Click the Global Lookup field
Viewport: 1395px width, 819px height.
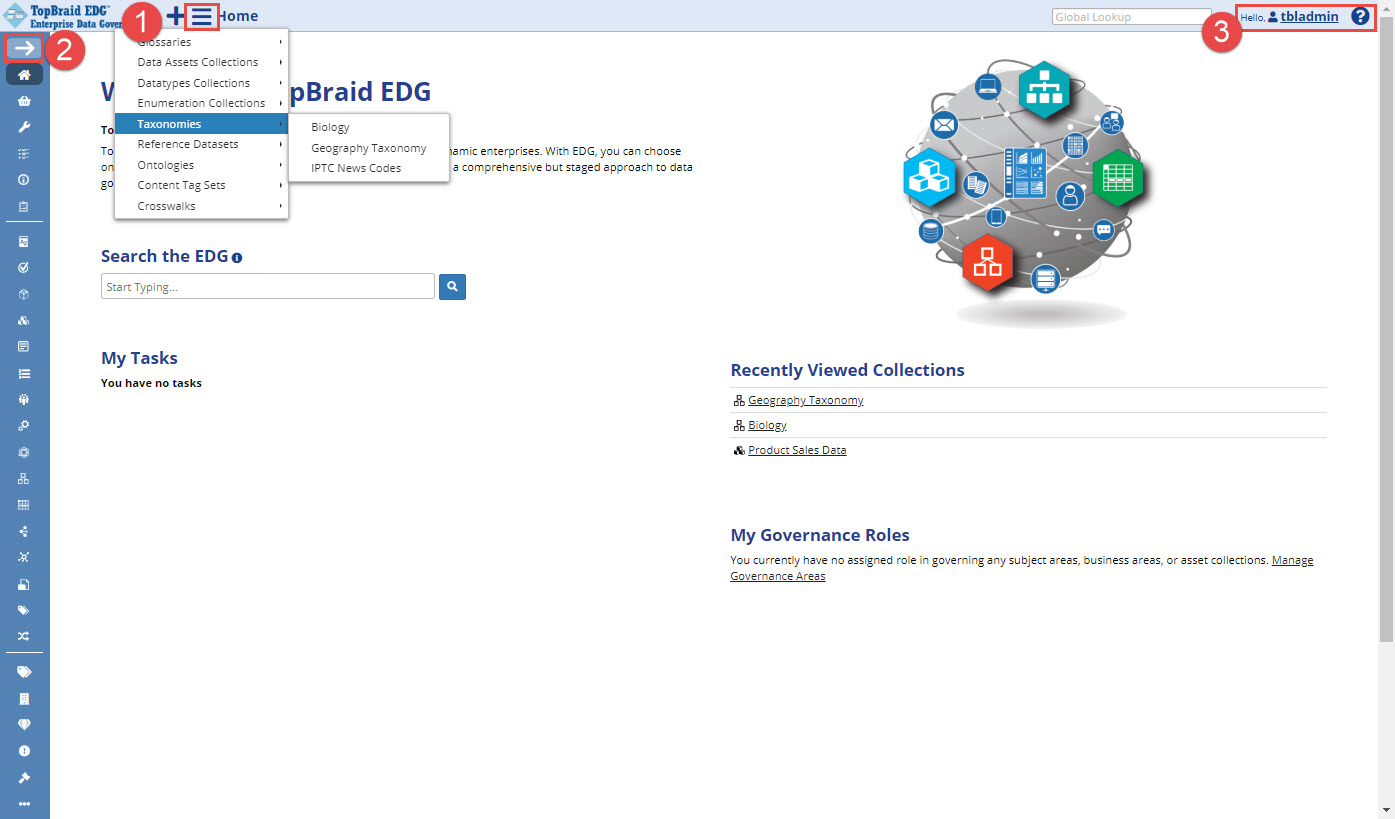(x=1131, y=17)
